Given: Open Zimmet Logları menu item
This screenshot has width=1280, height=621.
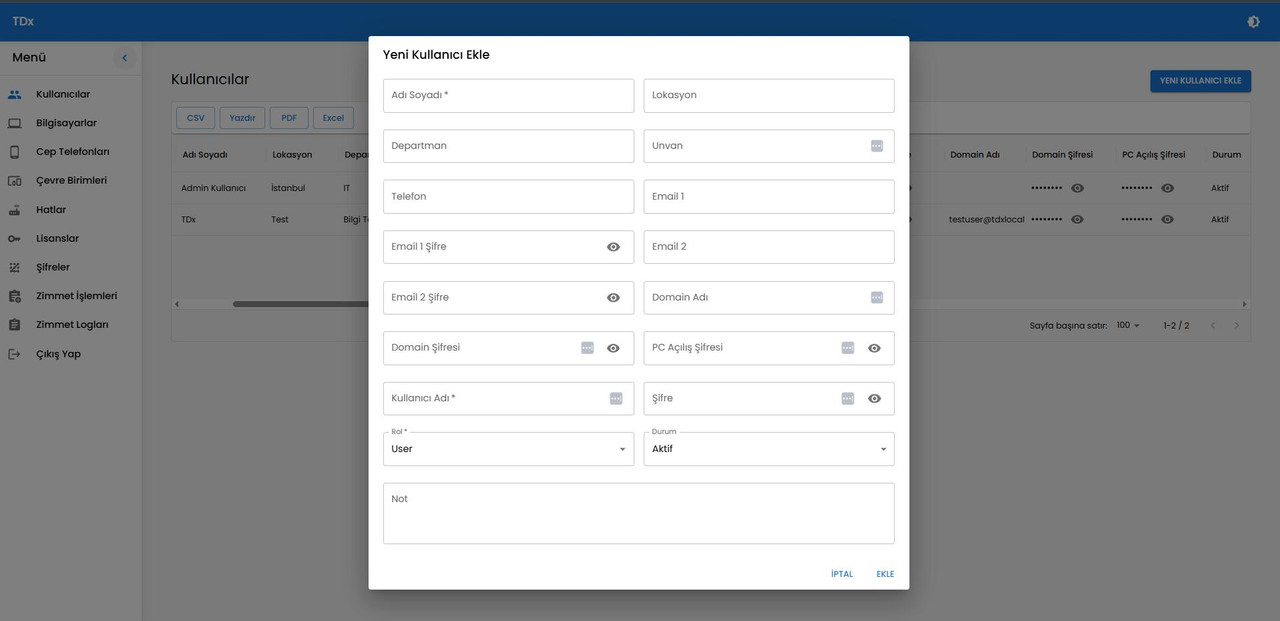Looking at the screenshot, I should [72, 325].
